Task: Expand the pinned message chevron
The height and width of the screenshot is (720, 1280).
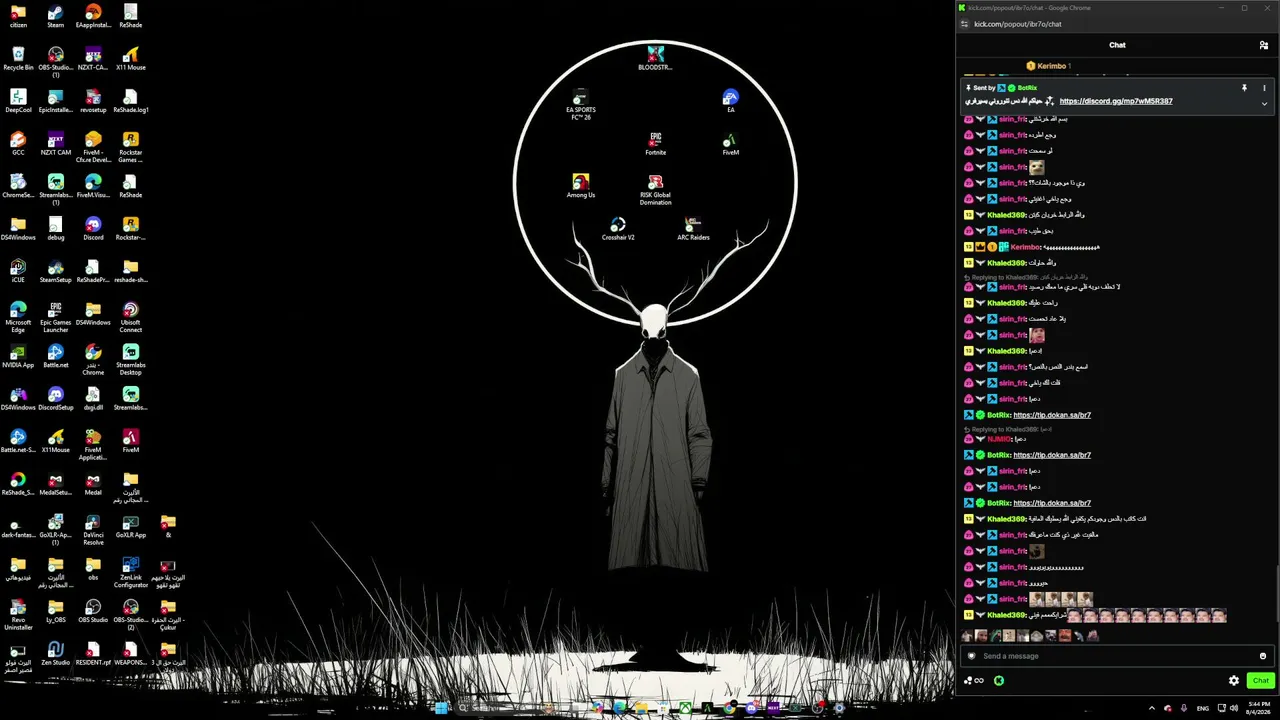Action: coord(1264,103)
